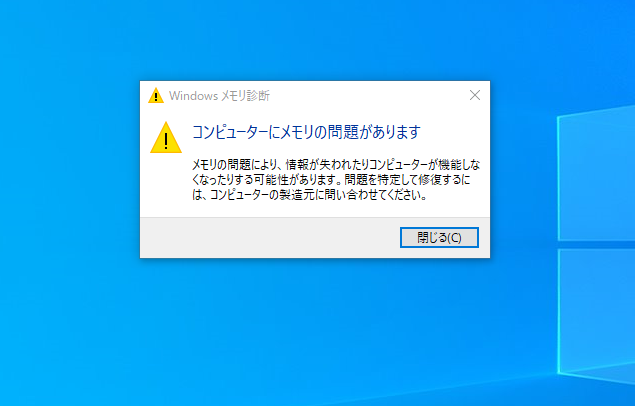Close the dialog with the X icon
Viewport: 635px width, 406px height.
click(475, 95)
